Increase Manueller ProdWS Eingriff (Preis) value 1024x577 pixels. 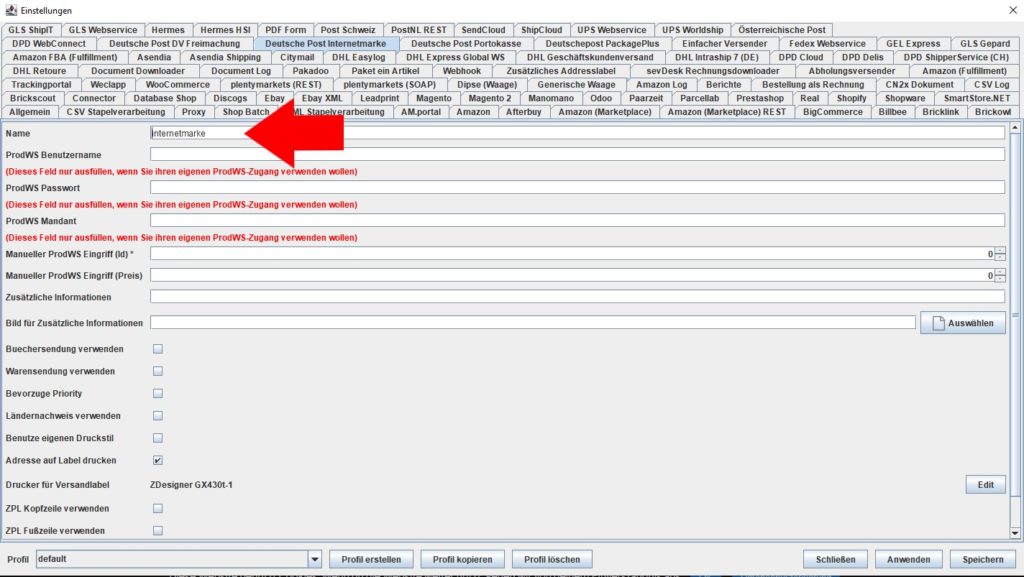click(1000, 272)
